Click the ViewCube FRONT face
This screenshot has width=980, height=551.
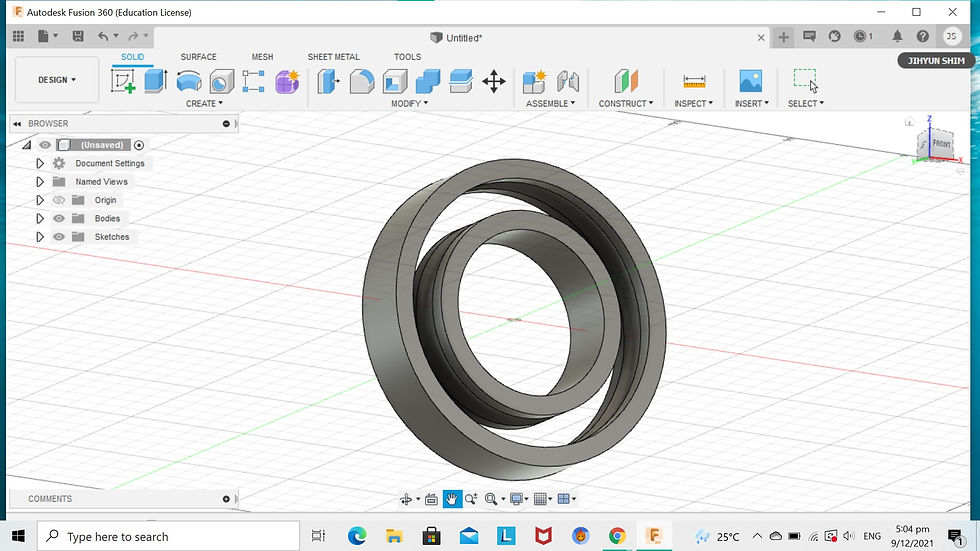coord(941,144)
